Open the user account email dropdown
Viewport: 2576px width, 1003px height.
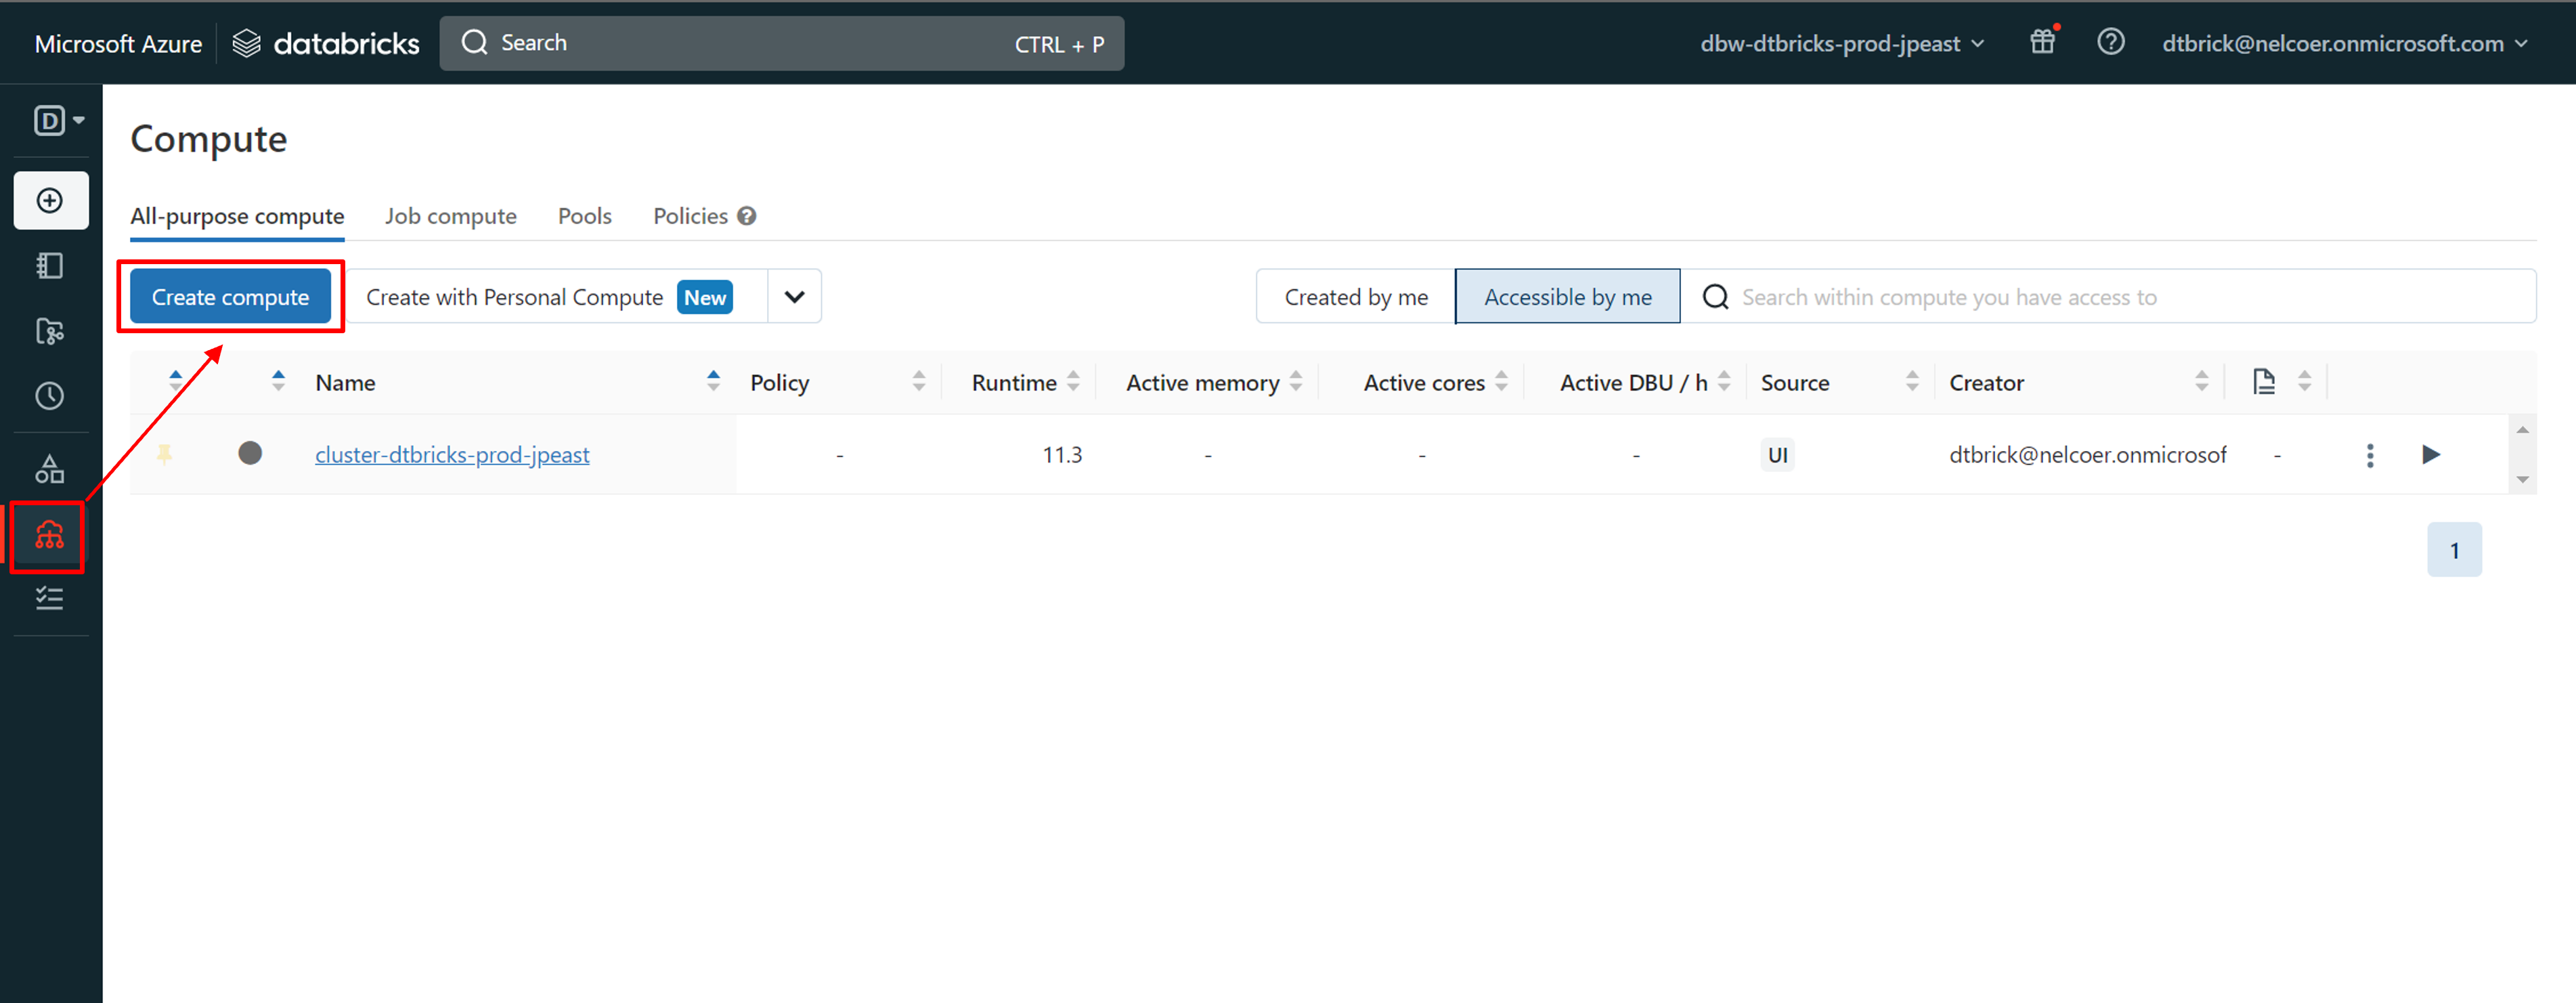[2344, 44]
